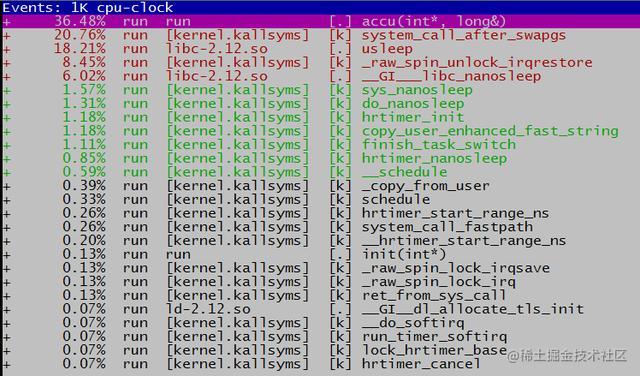This screenshot has height=376, width=640.
Task: Click the 0.85% overhead value
Action: pyautogui.click(x=84, y=158)
